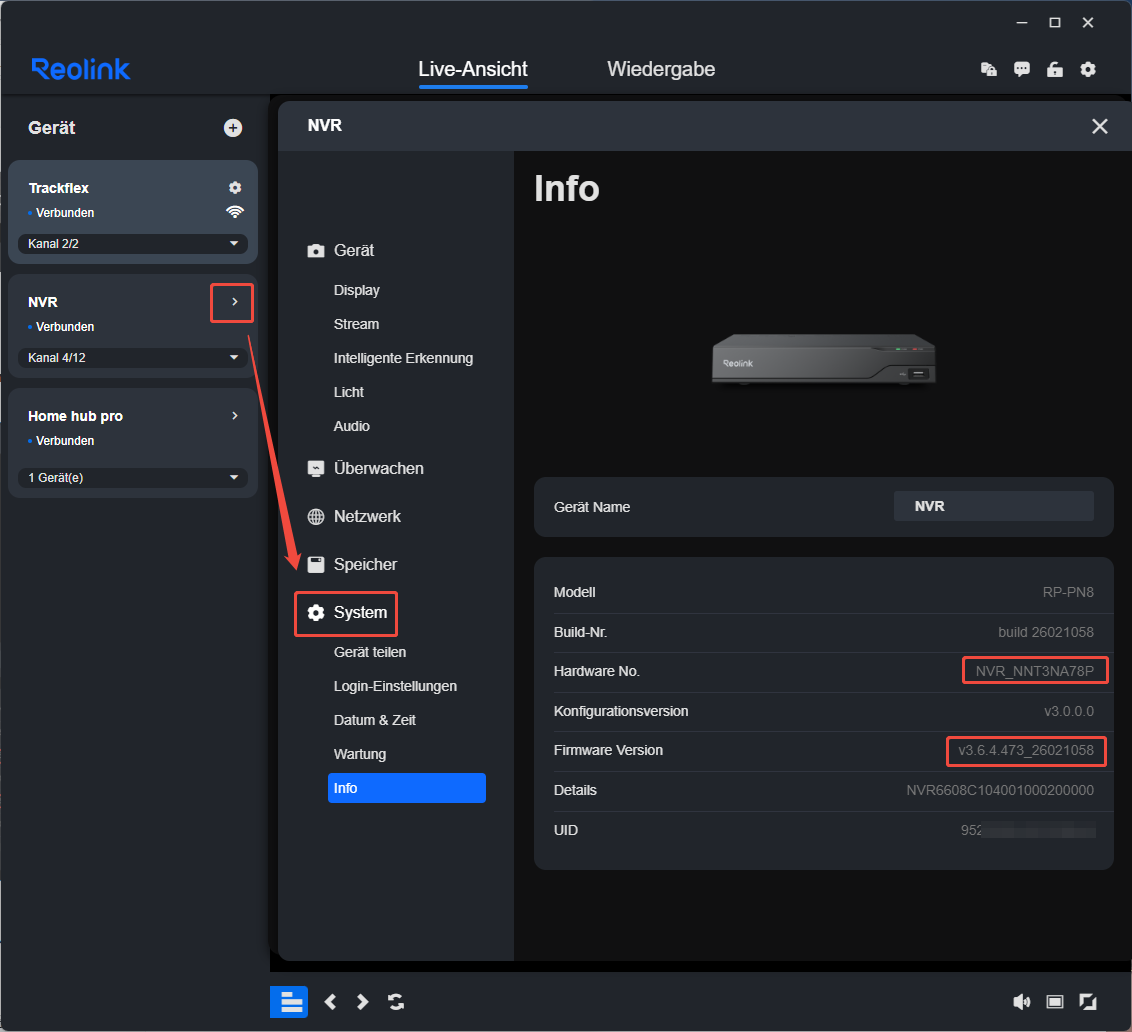Viewport: 1132px width, 1032px height.
Task: Click the System gear icon
Action: 315,612
